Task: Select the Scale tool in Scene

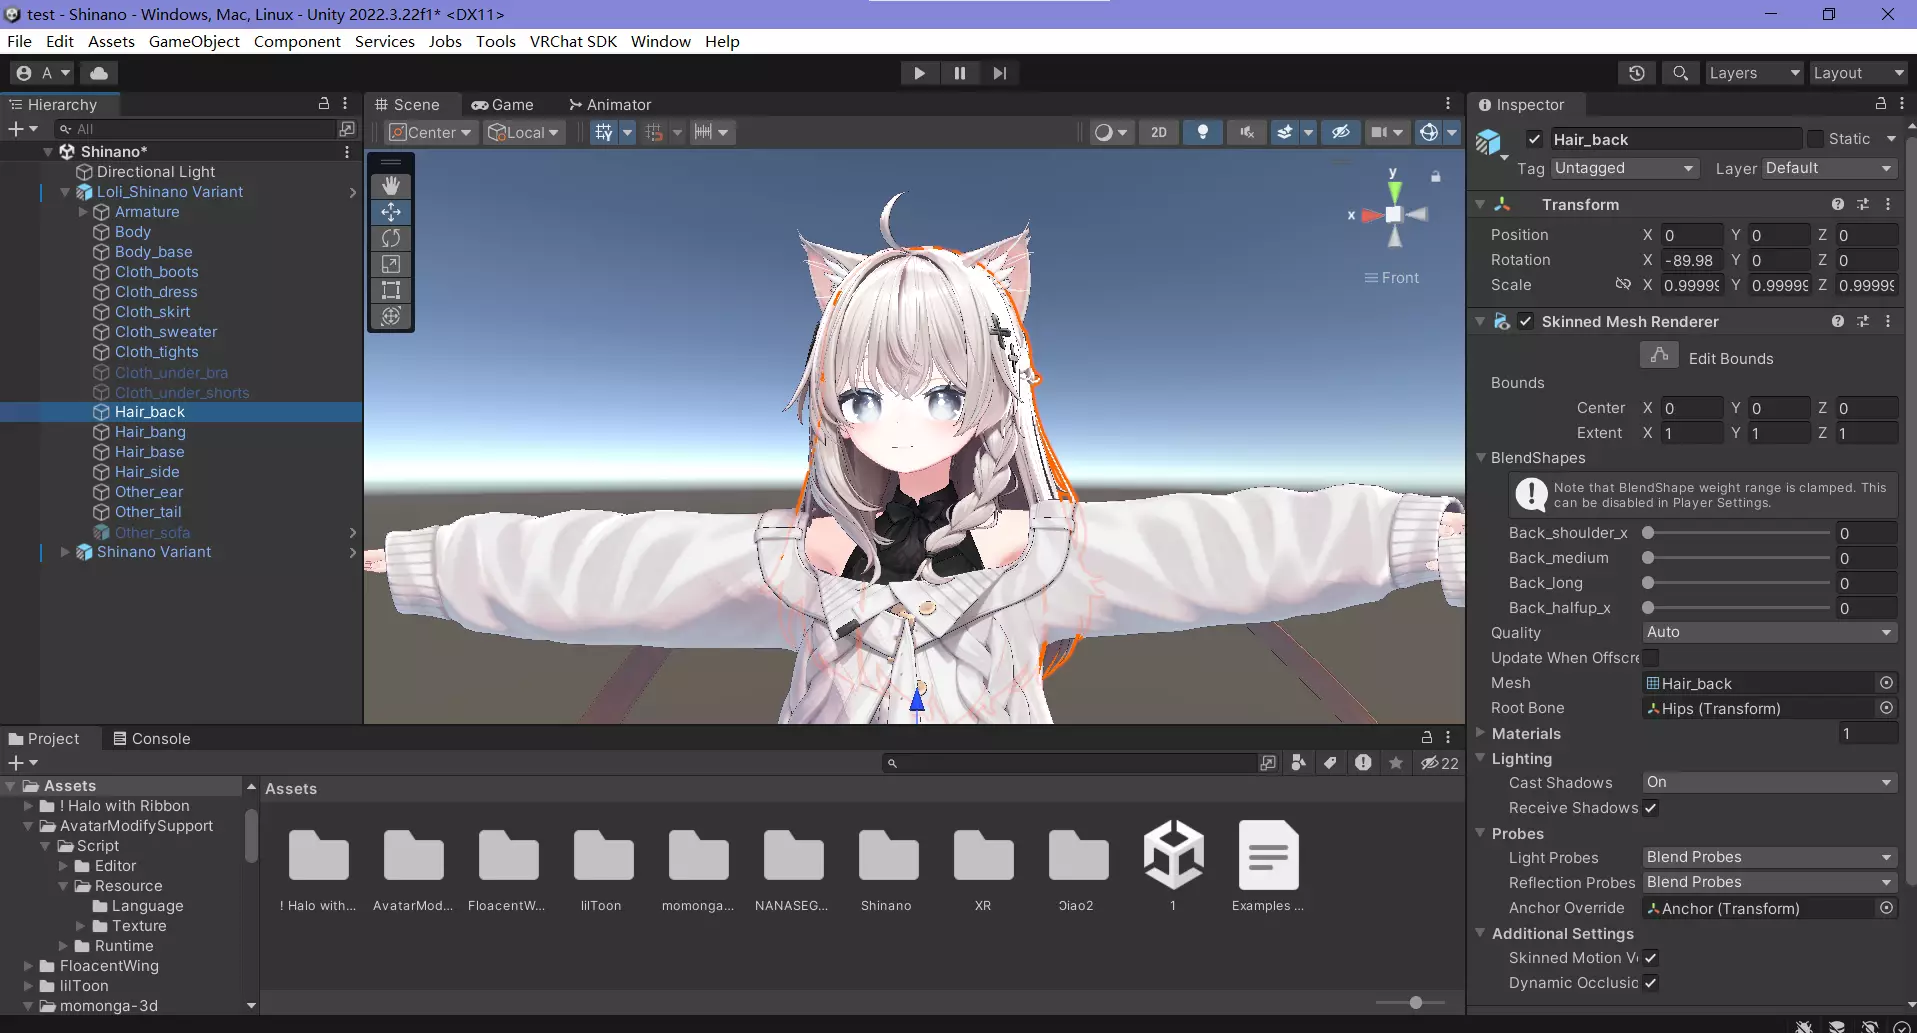Action: 391,264
